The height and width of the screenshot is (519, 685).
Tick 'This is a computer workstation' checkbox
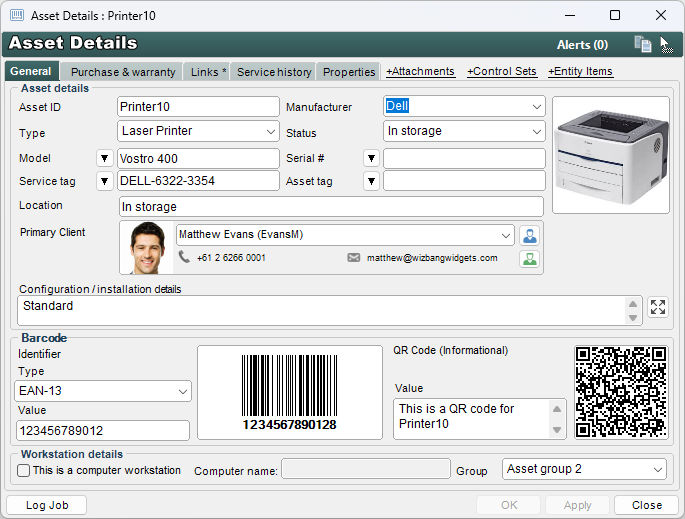[x=24, y=471]
